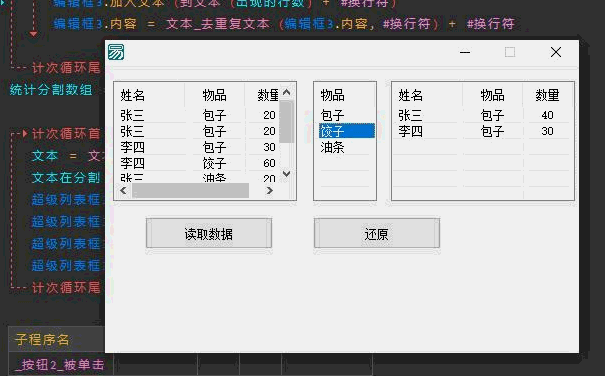
Task: Click the app logo icon in title bar
Action: pos(116,52)
